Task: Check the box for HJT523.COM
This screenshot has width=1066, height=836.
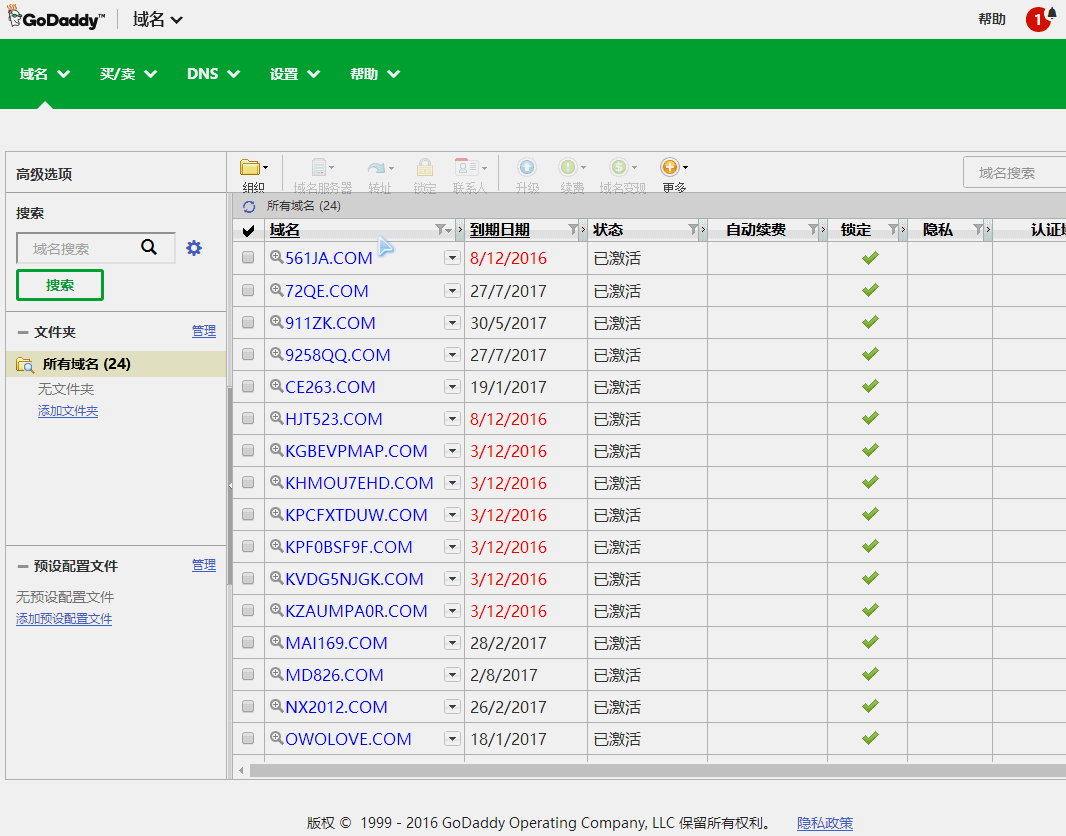Action: [248, 418]
